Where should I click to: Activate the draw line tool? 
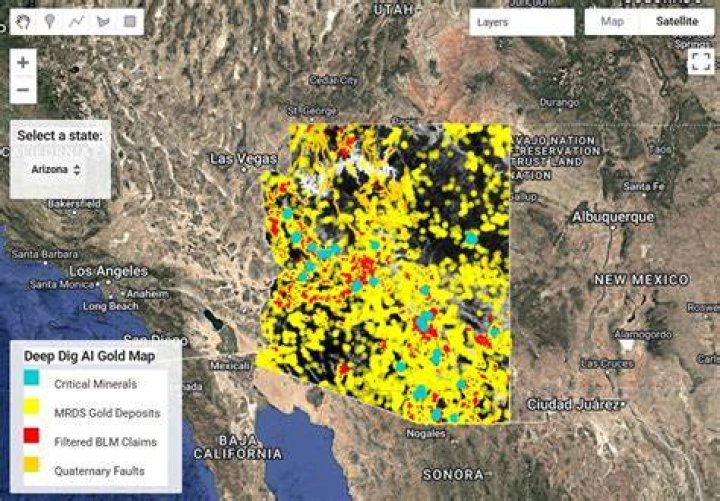[x=76, y=22]
